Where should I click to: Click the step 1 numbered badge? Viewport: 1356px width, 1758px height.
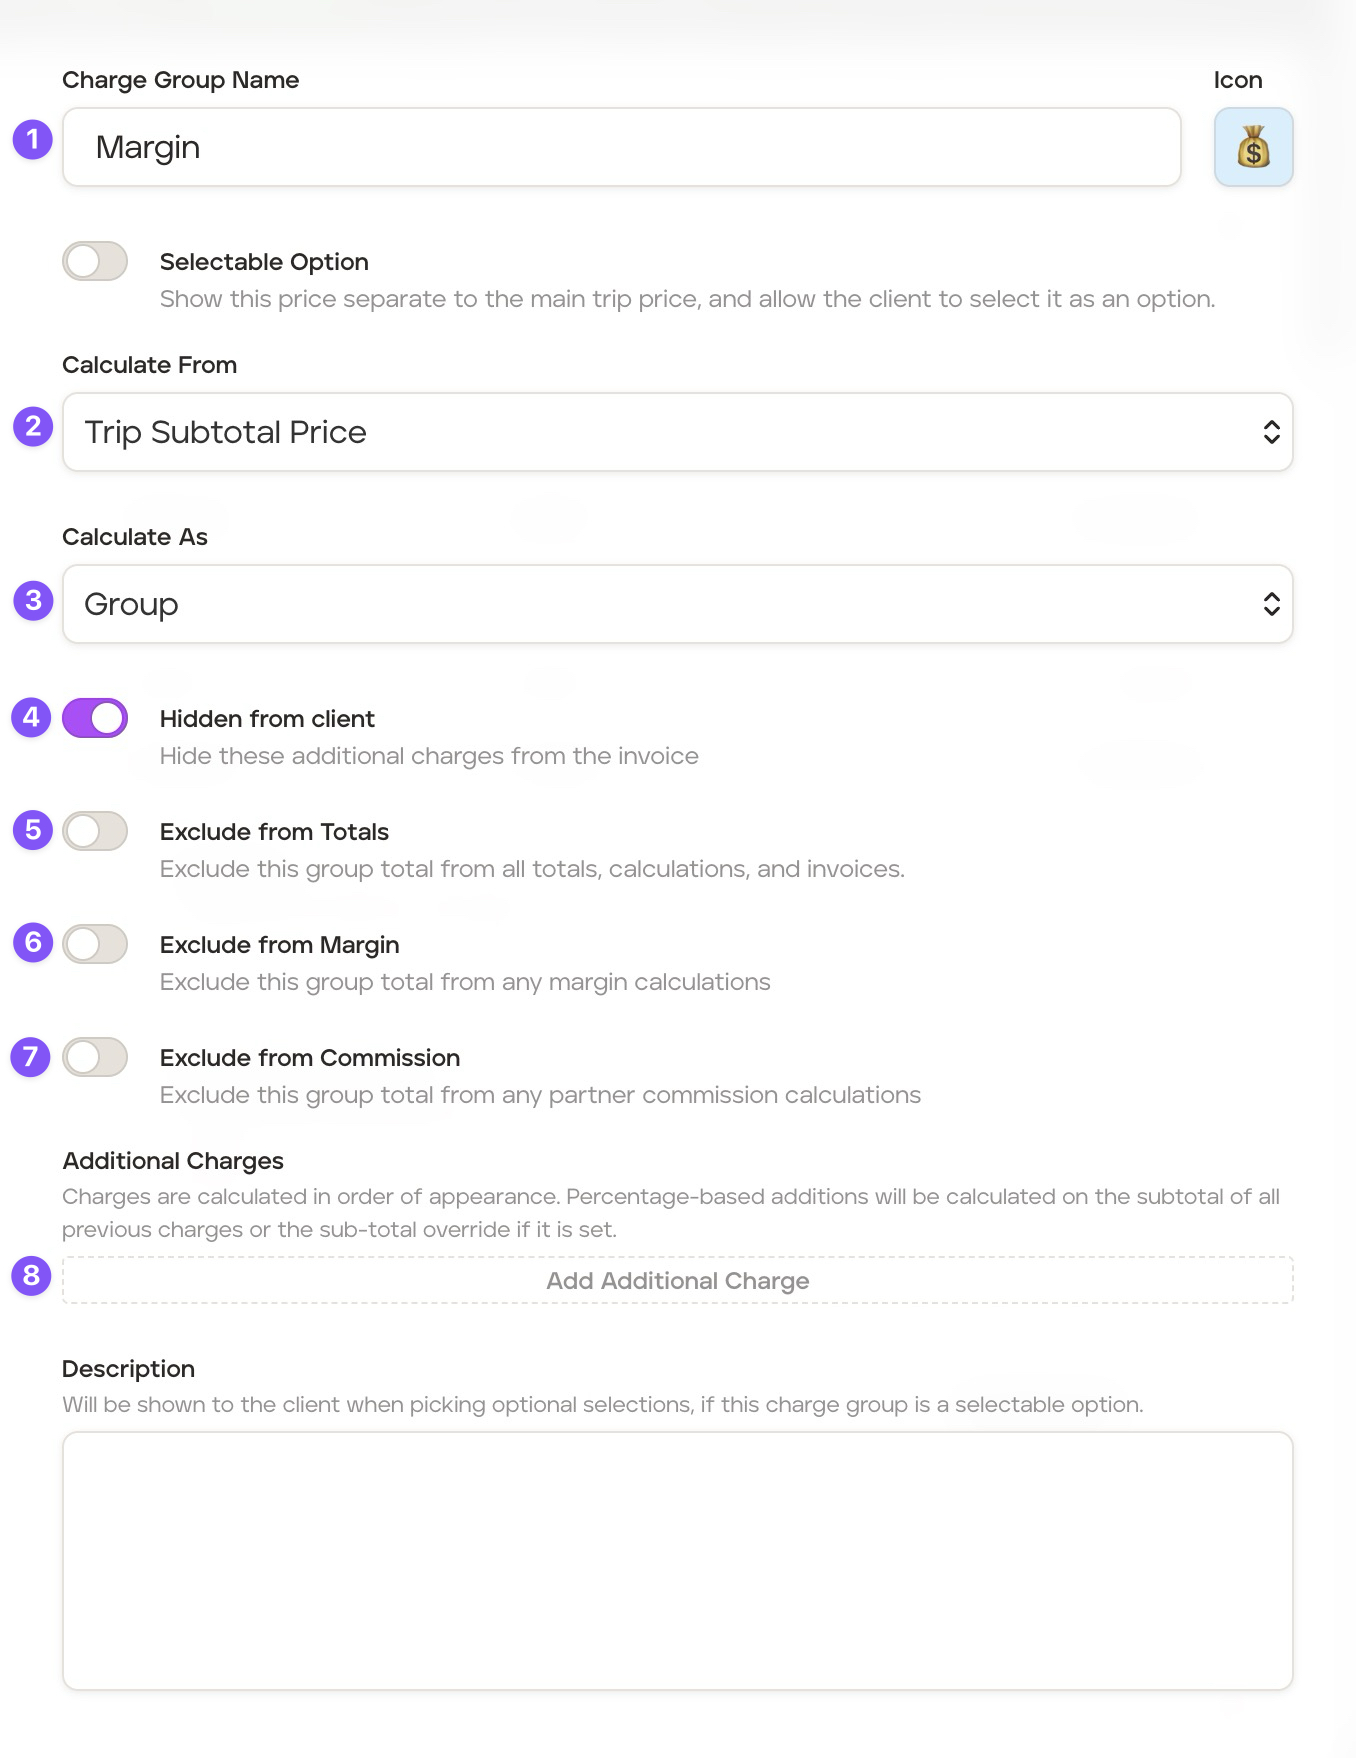pyautogui.click(x=32, y=139)
